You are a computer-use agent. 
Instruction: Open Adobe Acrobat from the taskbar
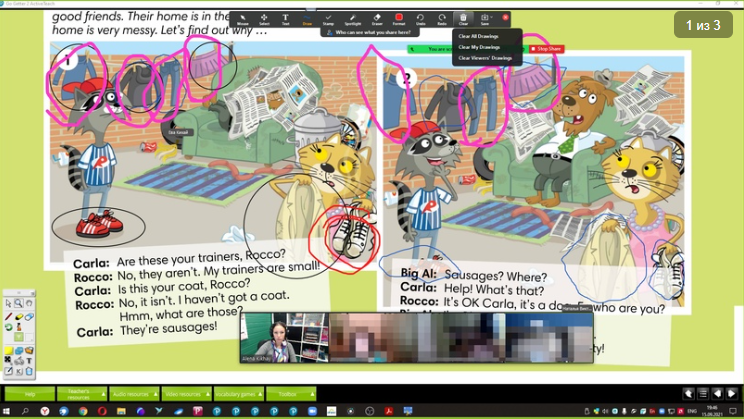pos(389,411)
